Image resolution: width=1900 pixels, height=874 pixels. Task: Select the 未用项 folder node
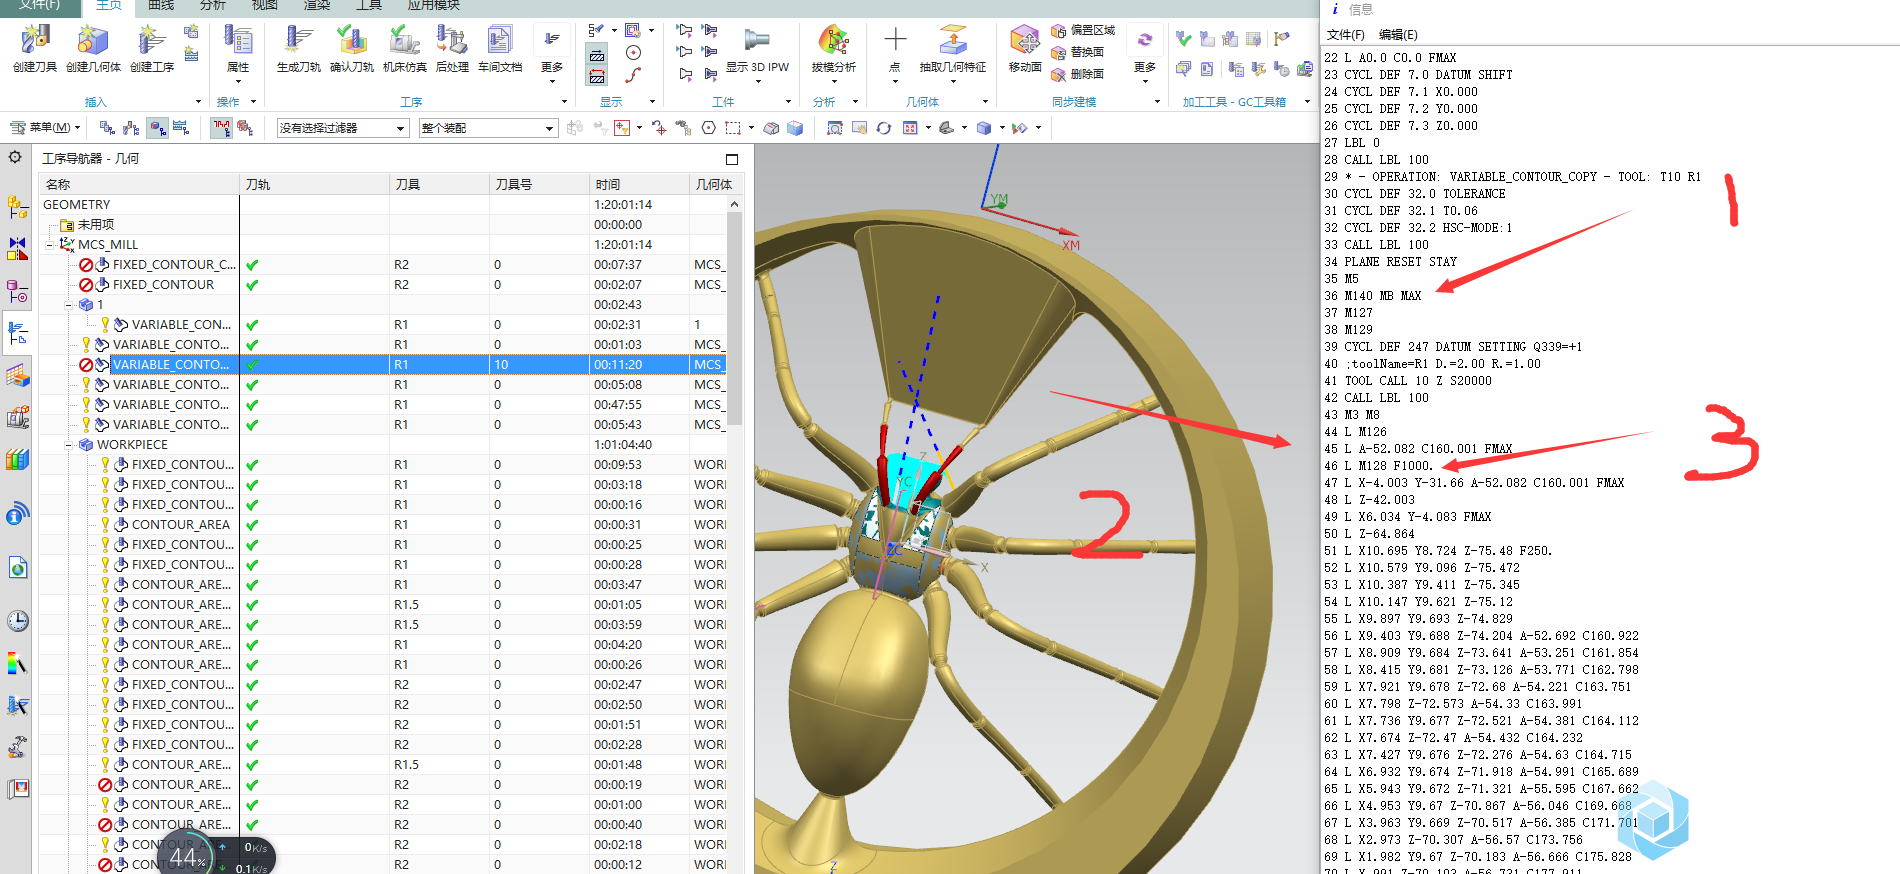[96, 225]
